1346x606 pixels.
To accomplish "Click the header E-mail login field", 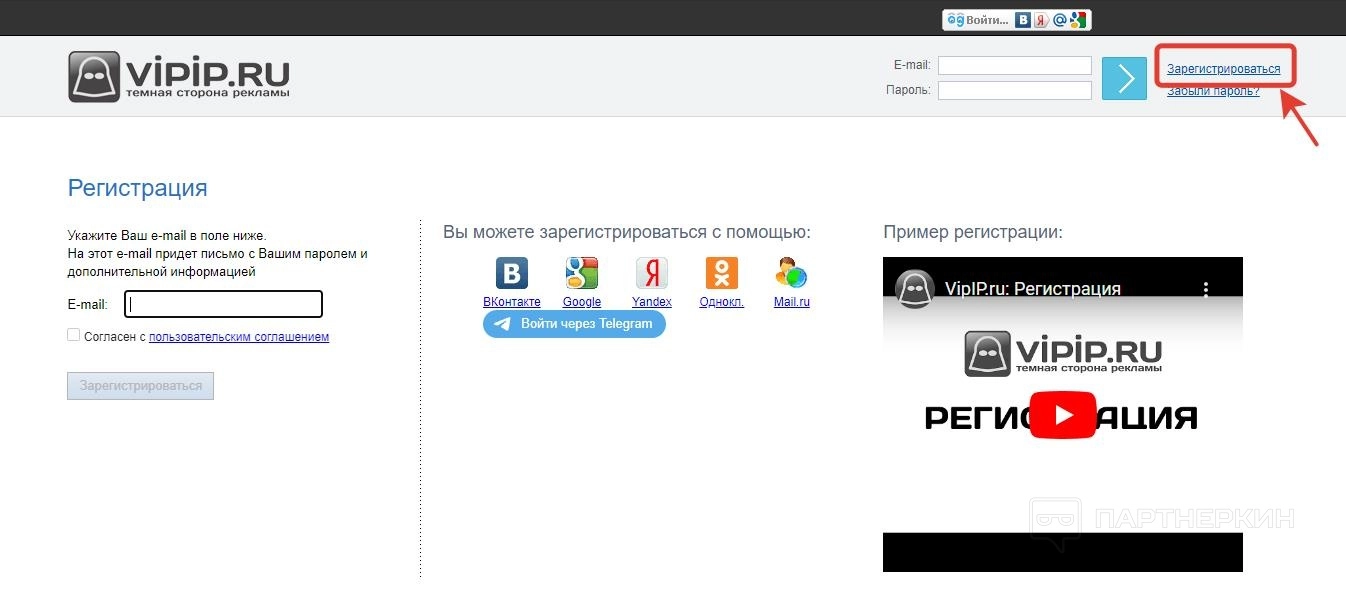I will 1015,65.
